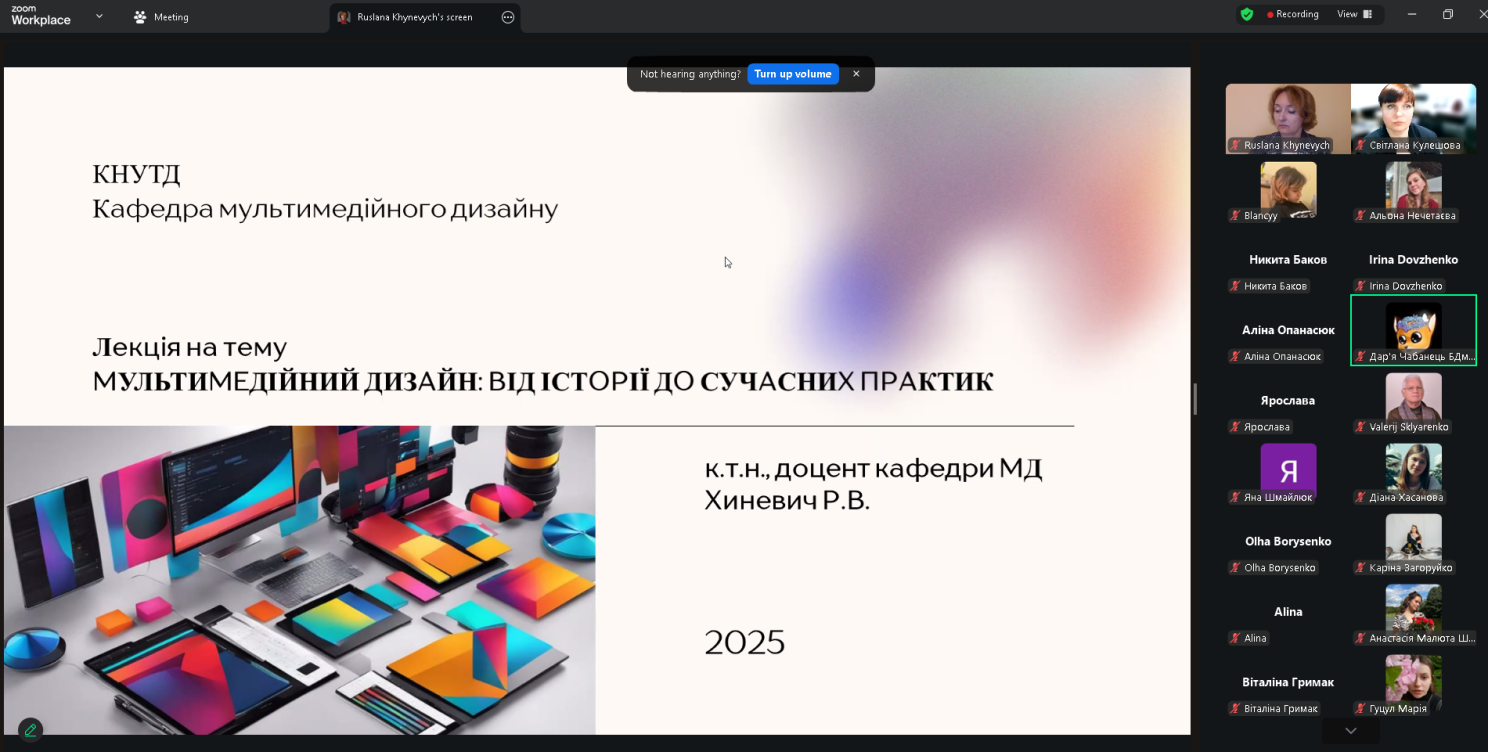Viewport: 1488px width, 752px height.
Task: Open the View layout menu
Action: pos(1355,15)
